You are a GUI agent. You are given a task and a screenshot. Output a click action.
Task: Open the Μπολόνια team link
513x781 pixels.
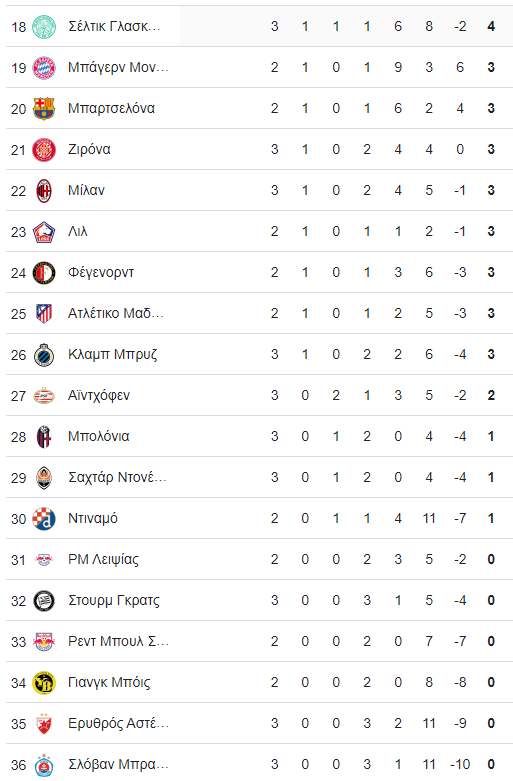coord(99,436)
